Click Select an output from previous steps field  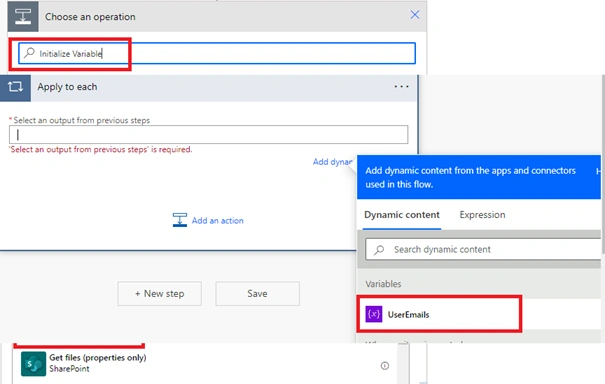pyautogui.click(x=208, y=134)
